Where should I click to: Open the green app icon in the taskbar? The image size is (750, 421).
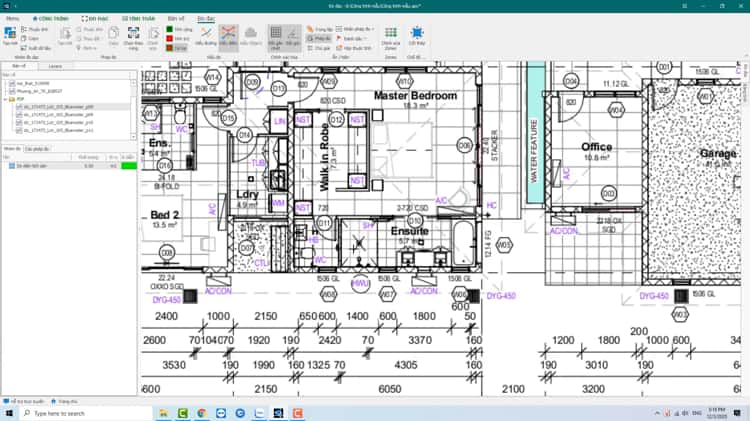pyautogui.click(x=183, y=413)
